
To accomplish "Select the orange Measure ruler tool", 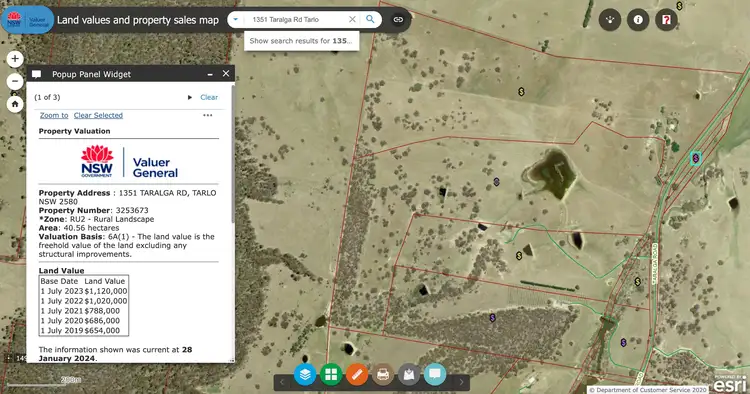I will (357, 374).
